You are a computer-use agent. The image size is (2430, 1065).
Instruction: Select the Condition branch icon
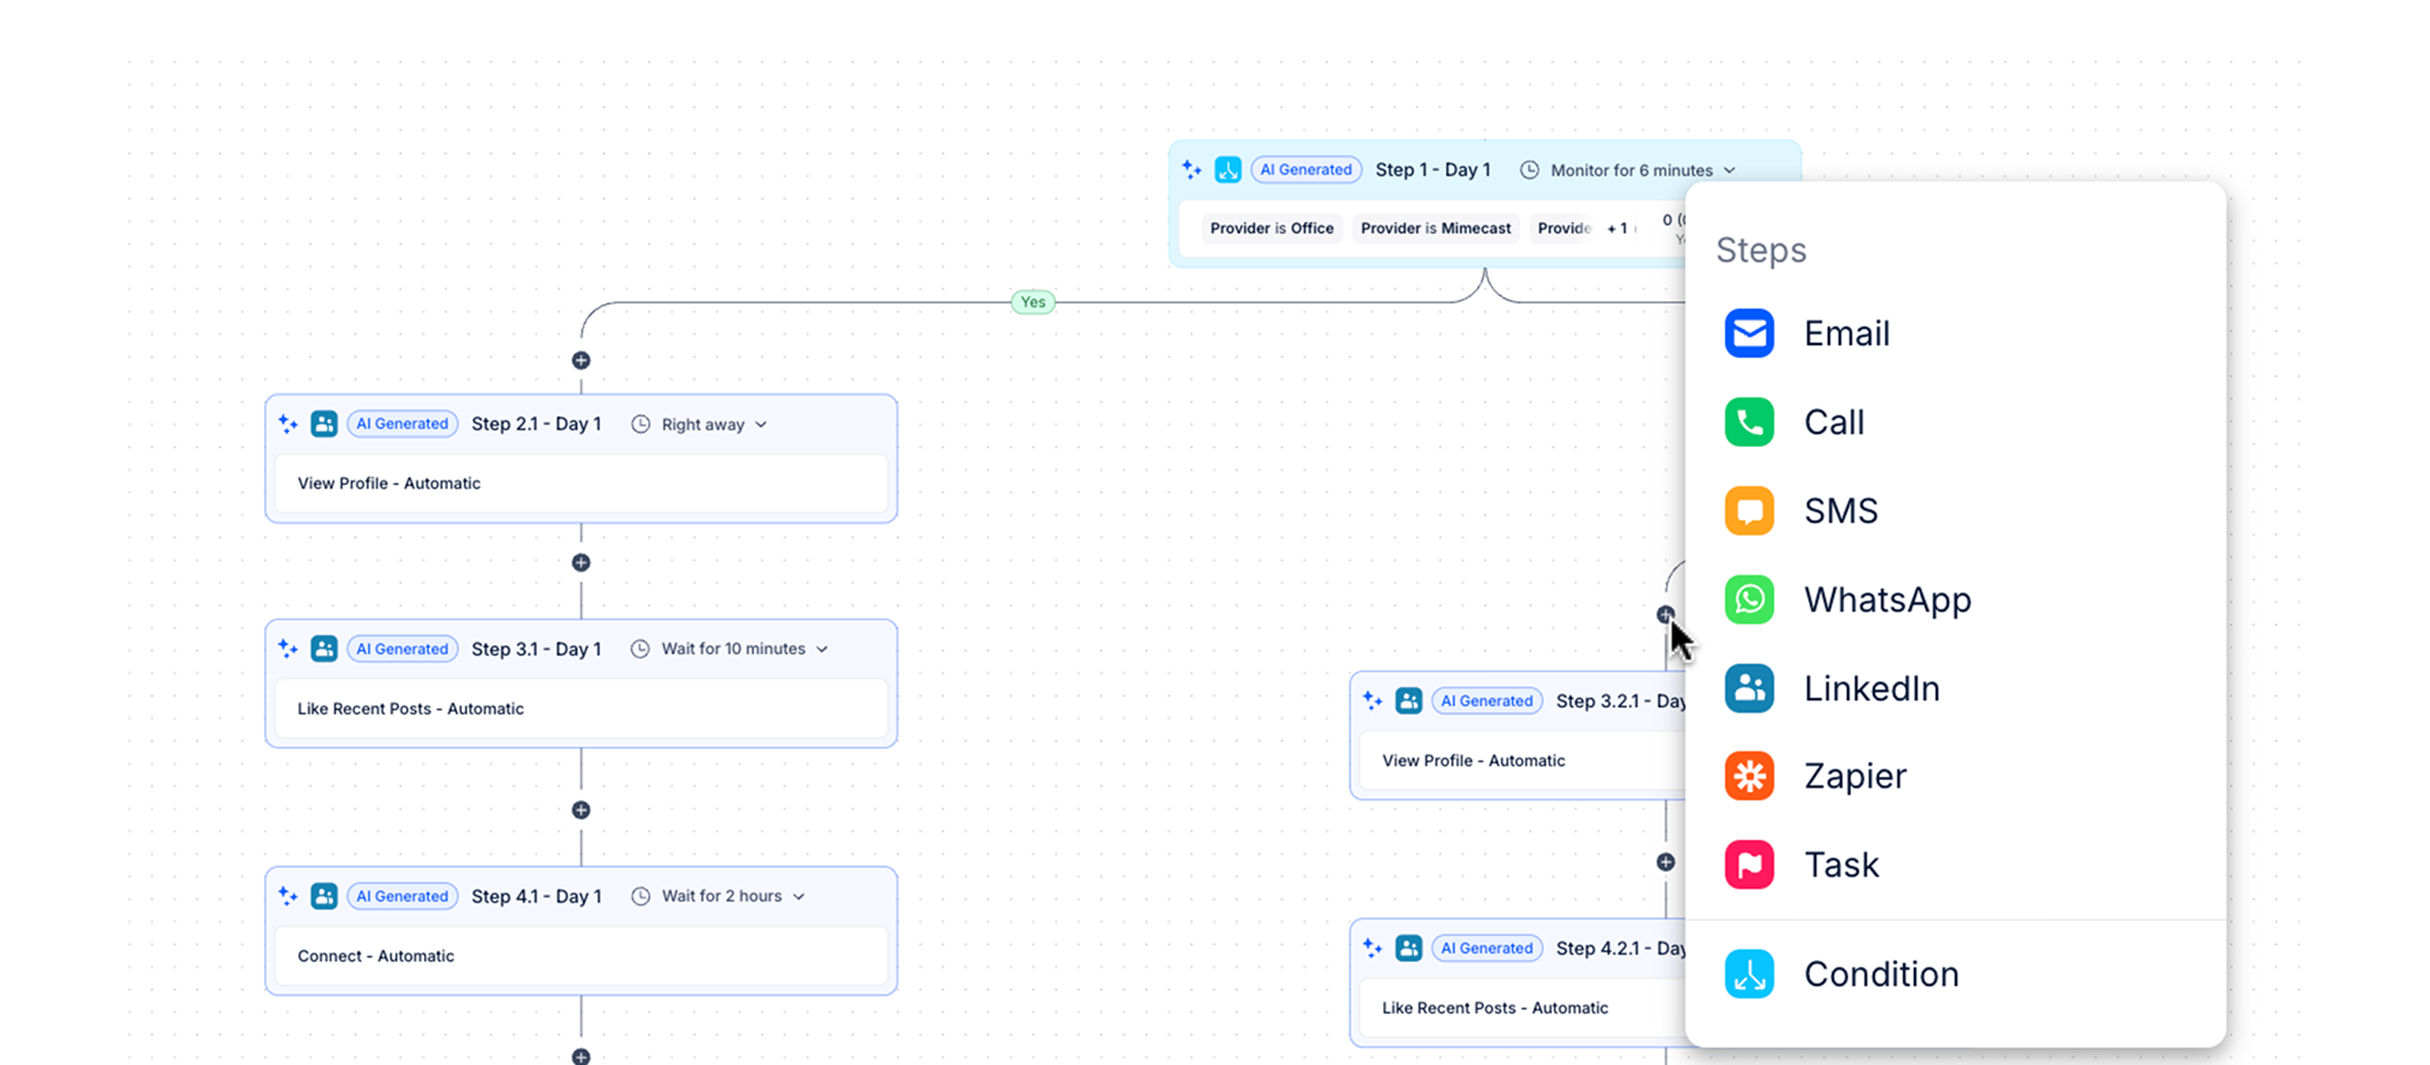(1749, 974)
